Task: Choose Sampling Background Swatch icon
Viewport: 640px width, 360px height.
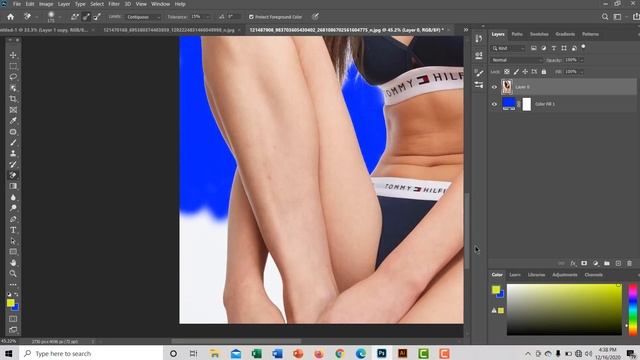Action: tap(97, 17)
